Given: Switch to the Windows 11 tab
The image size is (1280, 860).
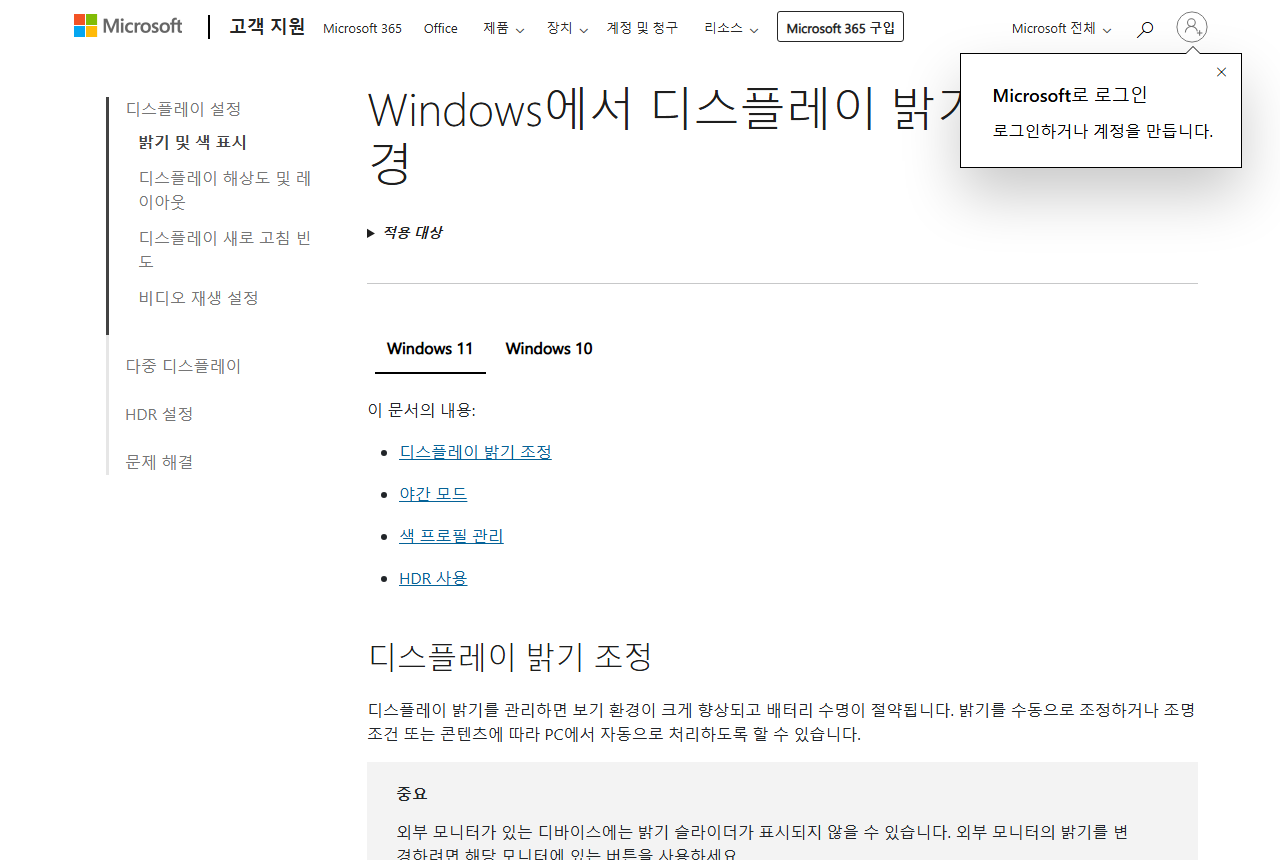Looking at the screenshot, I should (430, 349).
